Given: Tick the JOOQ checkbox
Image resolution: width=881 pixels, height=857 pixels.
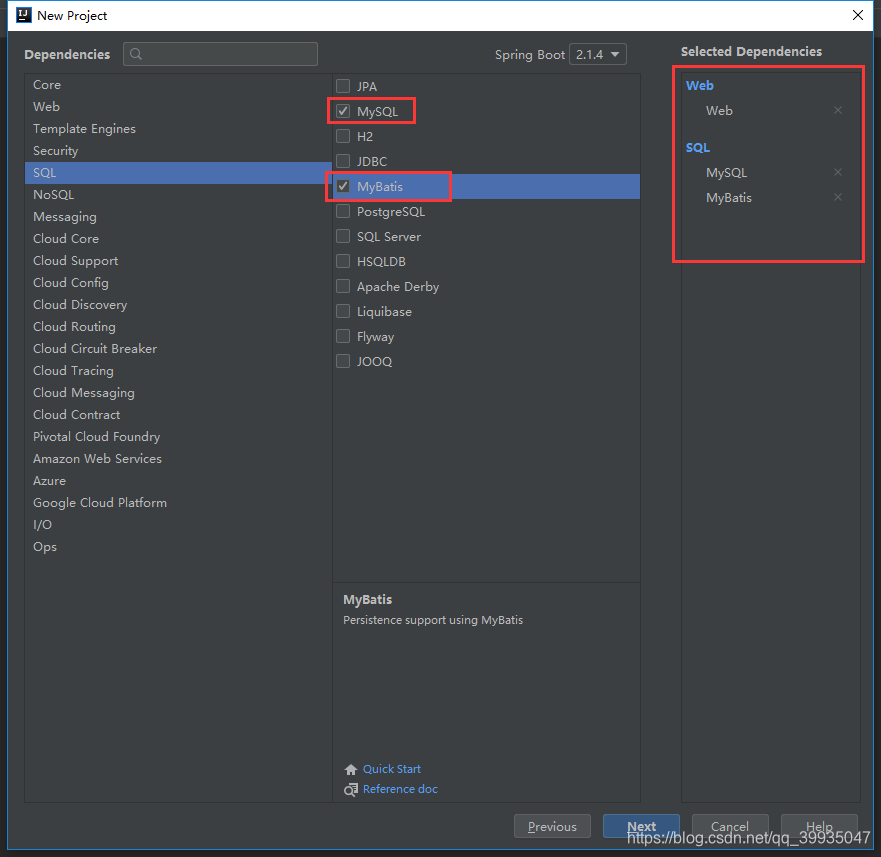Looking at the screenshot, I should 343,361.
